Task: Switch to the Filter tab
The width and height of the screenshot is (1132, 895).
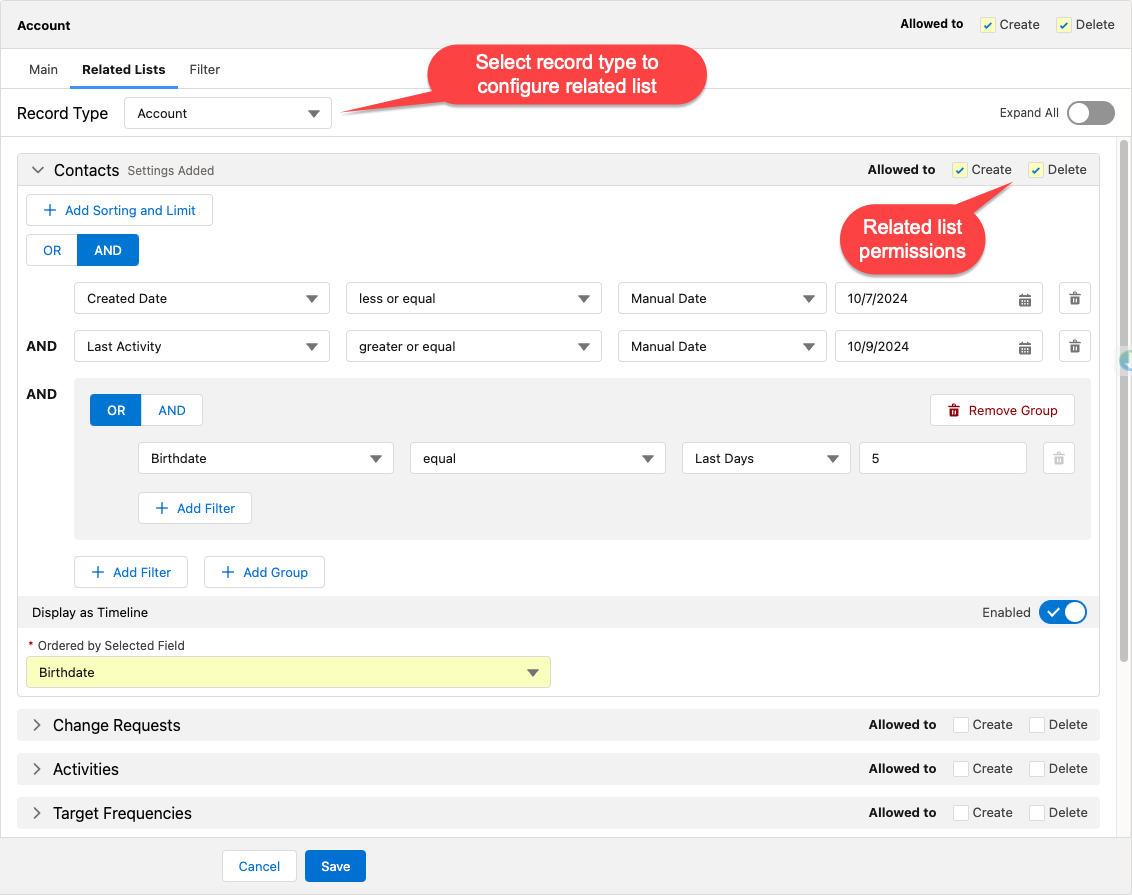Action: (204, 70)
